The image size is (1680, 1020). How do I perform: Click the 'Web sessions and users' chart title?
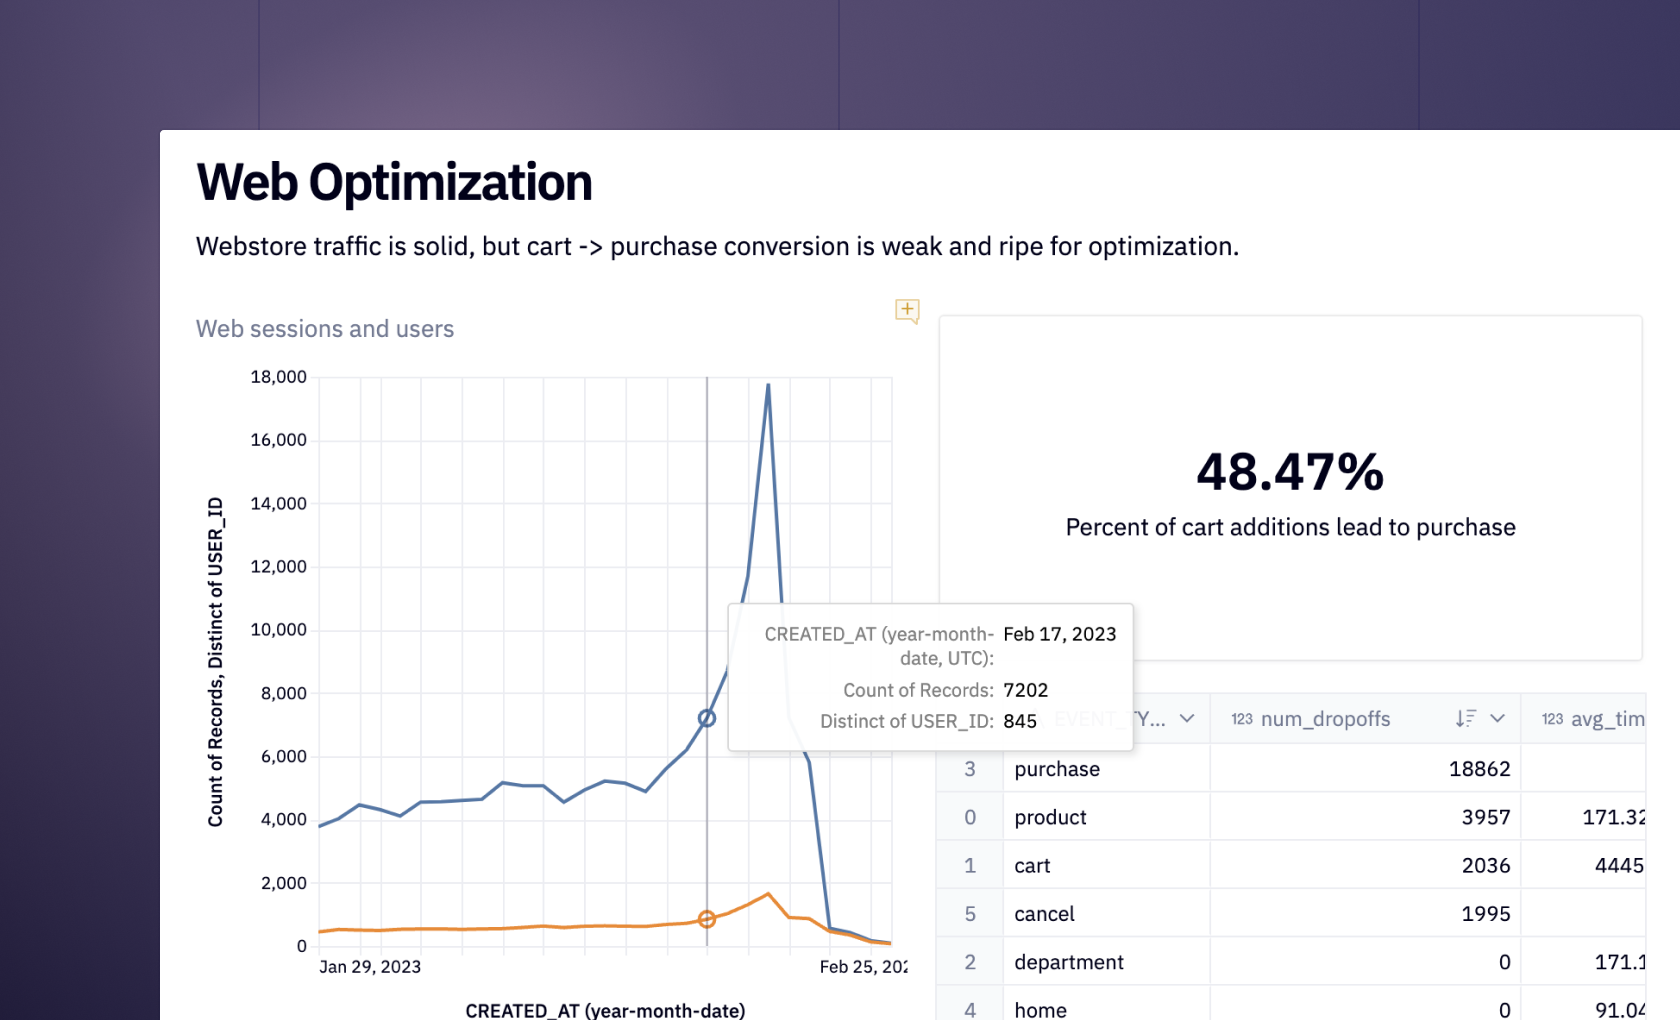tap(325, 329)
